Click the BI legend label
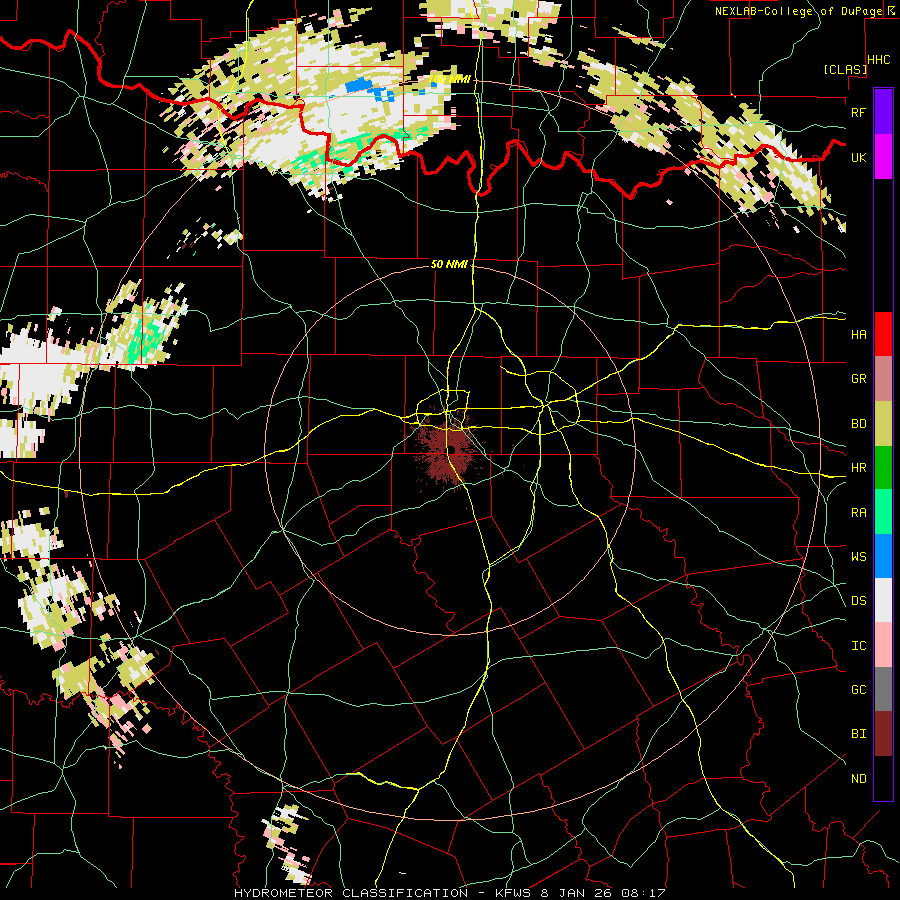900x900 pixels. [858, 734]
